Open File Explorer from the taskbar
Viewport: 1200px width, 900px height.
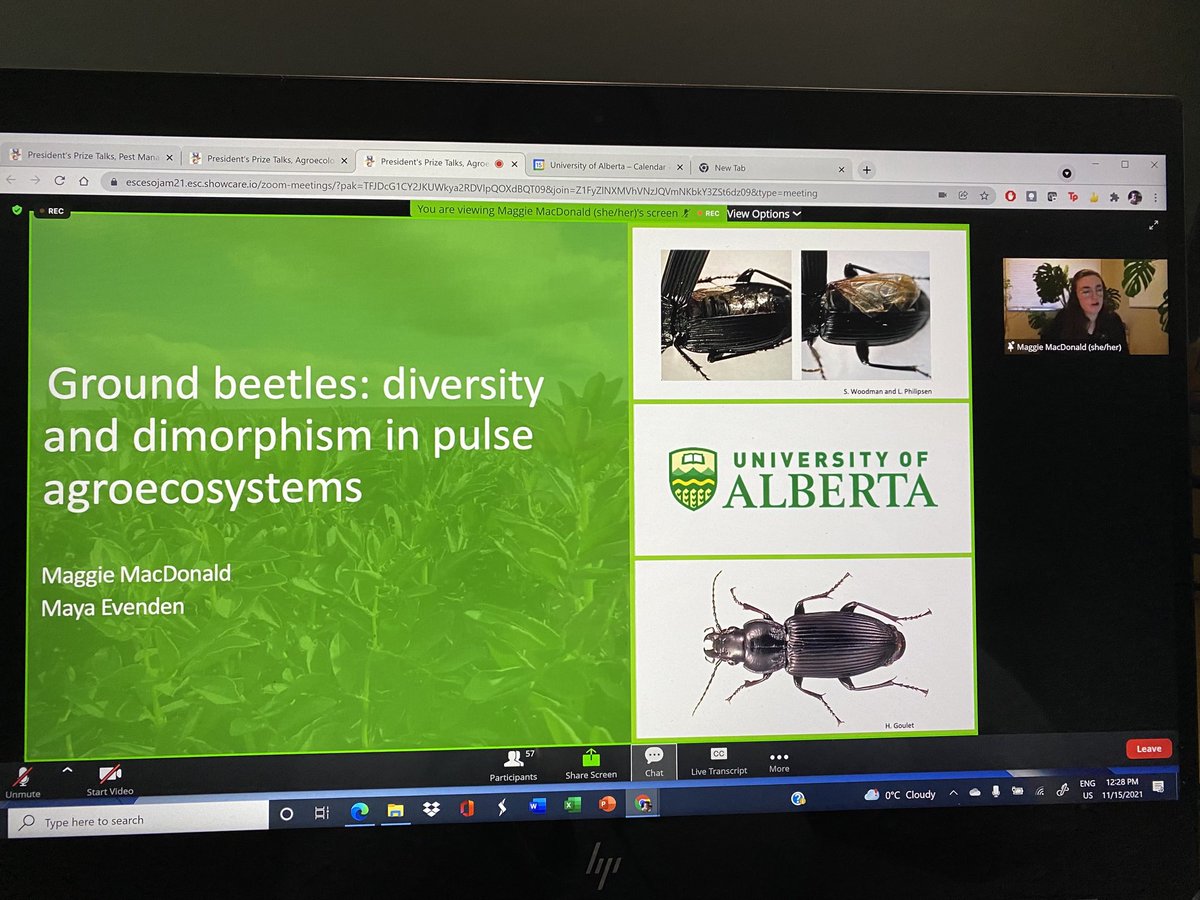(x=395, y=810)
